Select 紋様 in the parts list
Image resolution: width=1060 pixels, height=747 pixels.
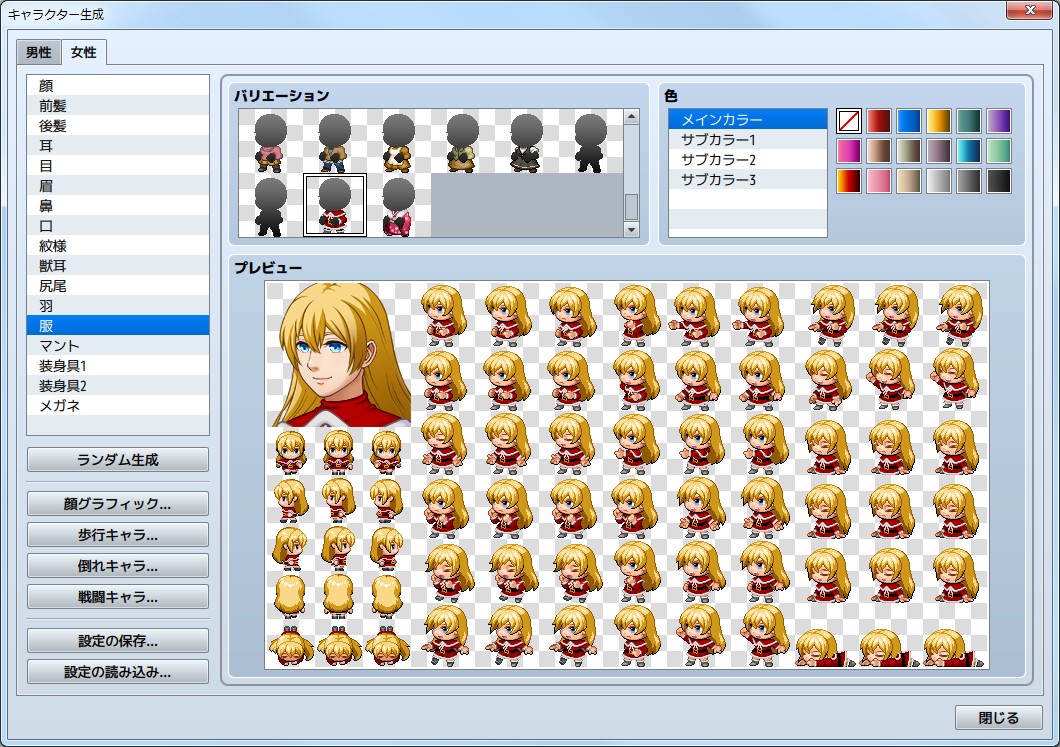click(118, 245)
